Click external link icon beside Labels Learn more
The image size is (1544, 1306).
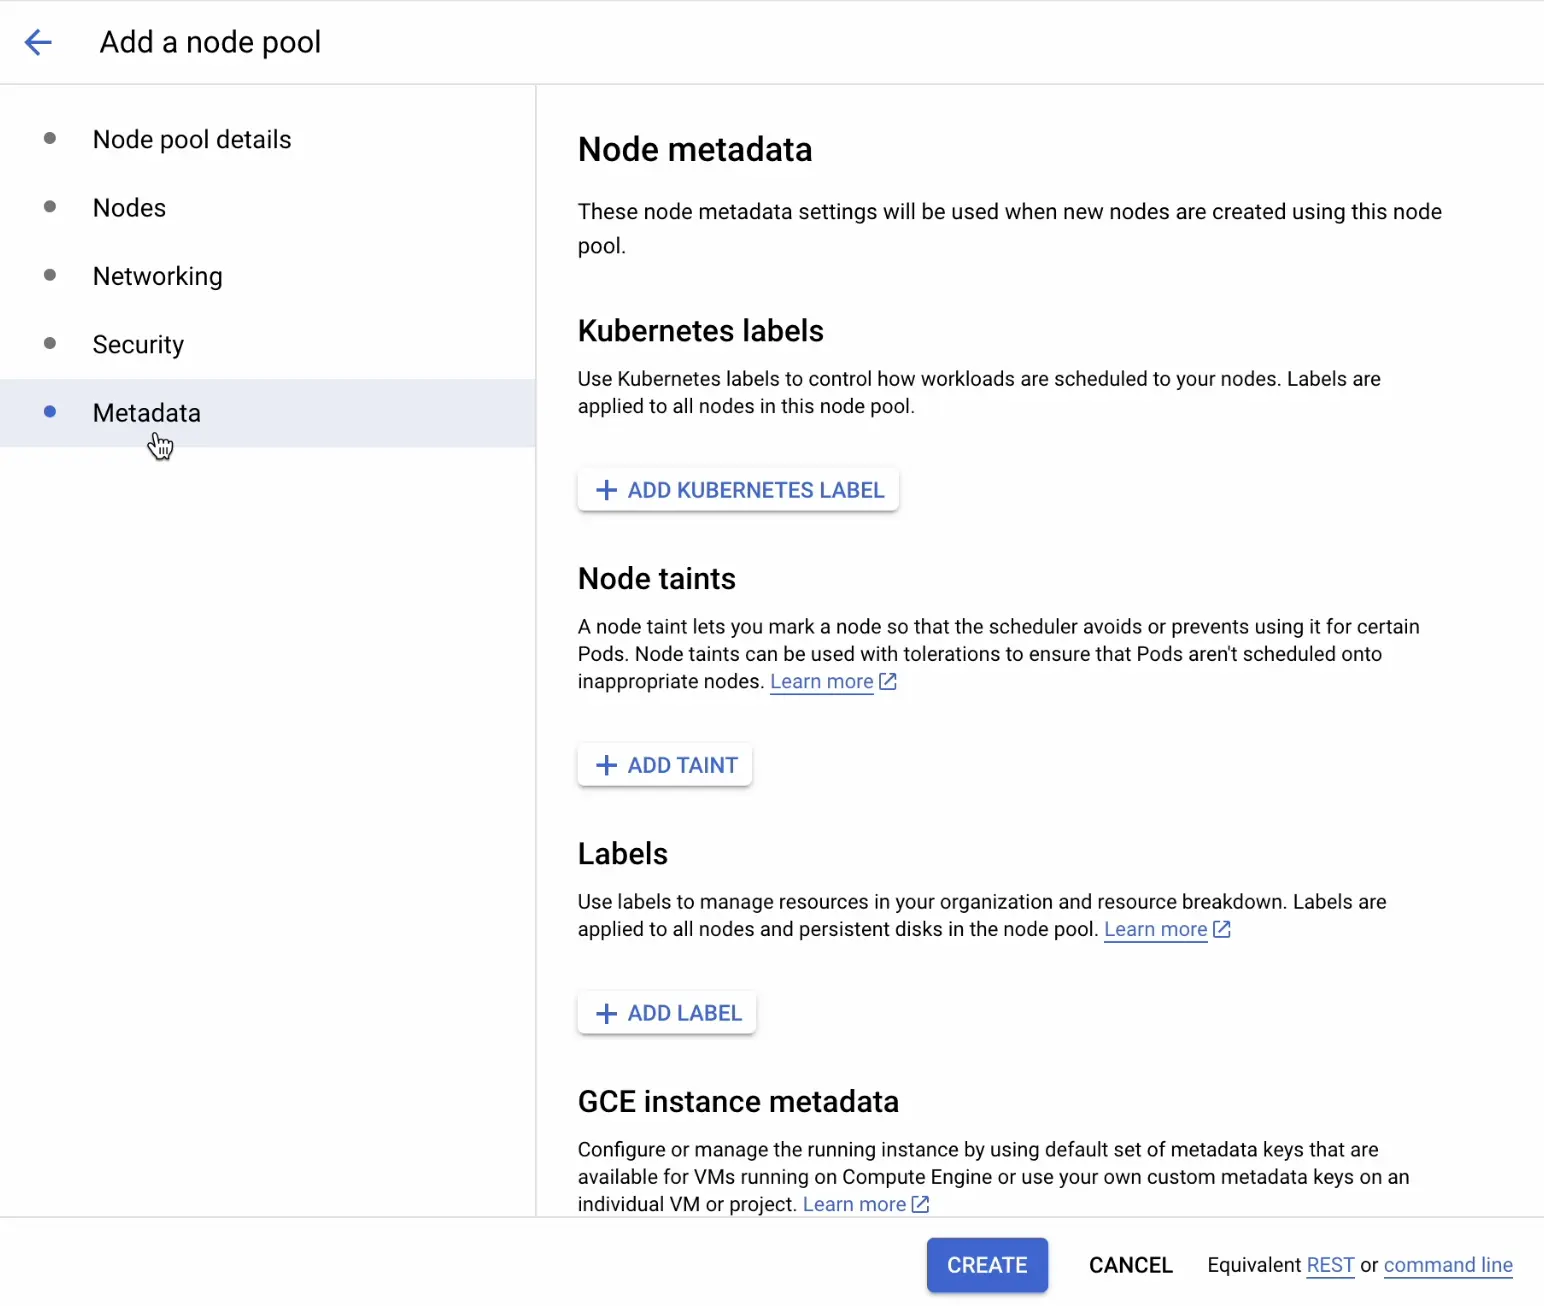click(1221, 929)
